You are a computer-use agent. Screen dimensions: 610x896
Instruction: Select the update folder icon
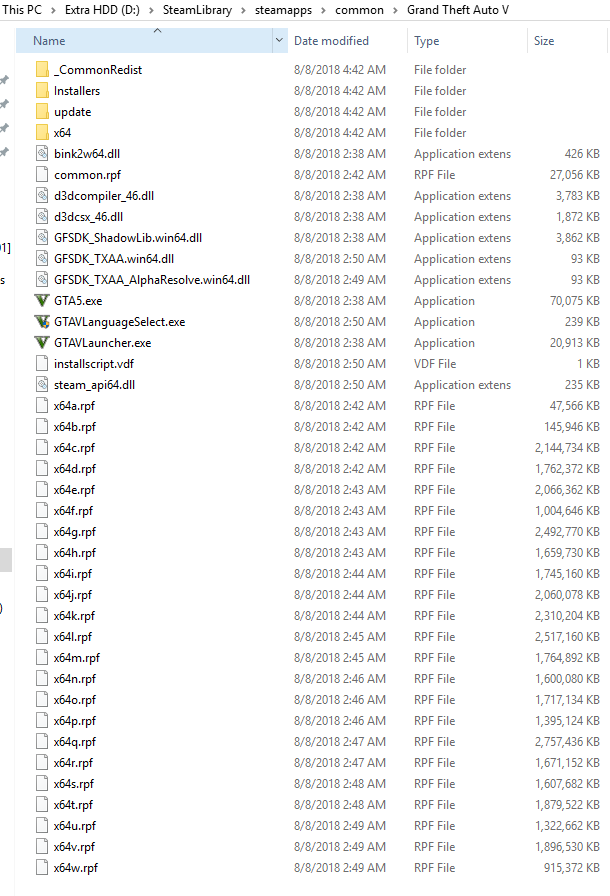pyautogui.click(x=42, y=112)
